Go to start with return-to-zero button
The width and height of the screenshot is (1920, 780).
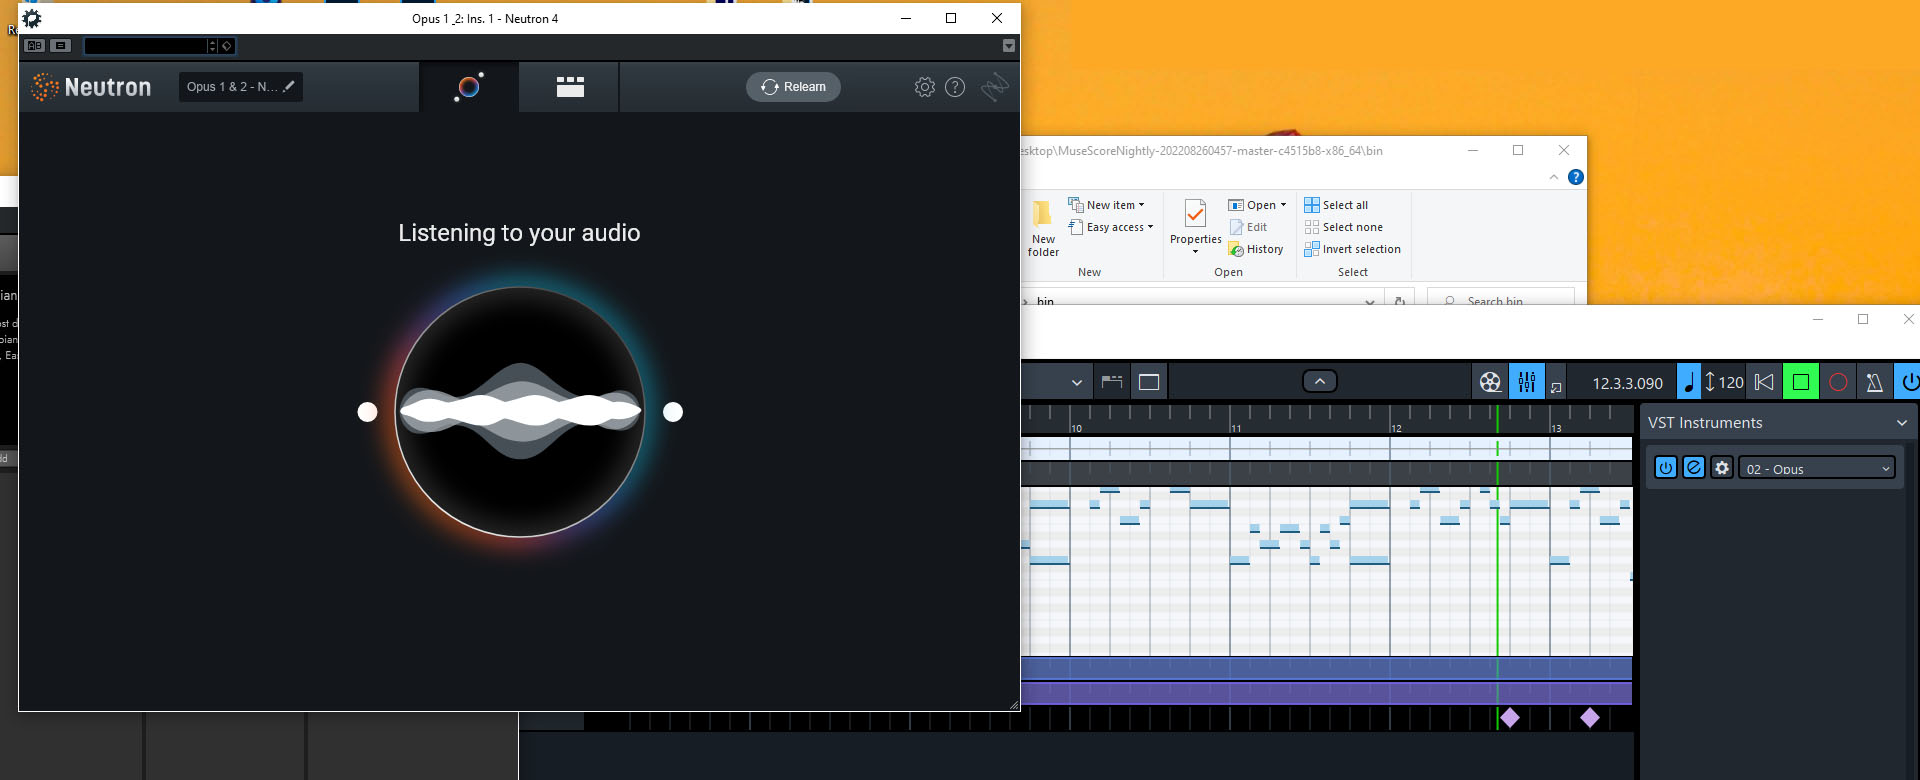tap(1765, 382)
